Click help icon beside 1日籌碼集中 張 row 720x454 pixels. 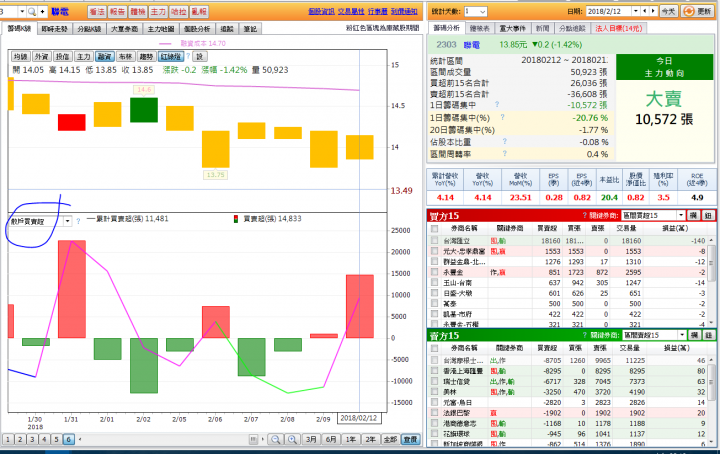(497, 104)
